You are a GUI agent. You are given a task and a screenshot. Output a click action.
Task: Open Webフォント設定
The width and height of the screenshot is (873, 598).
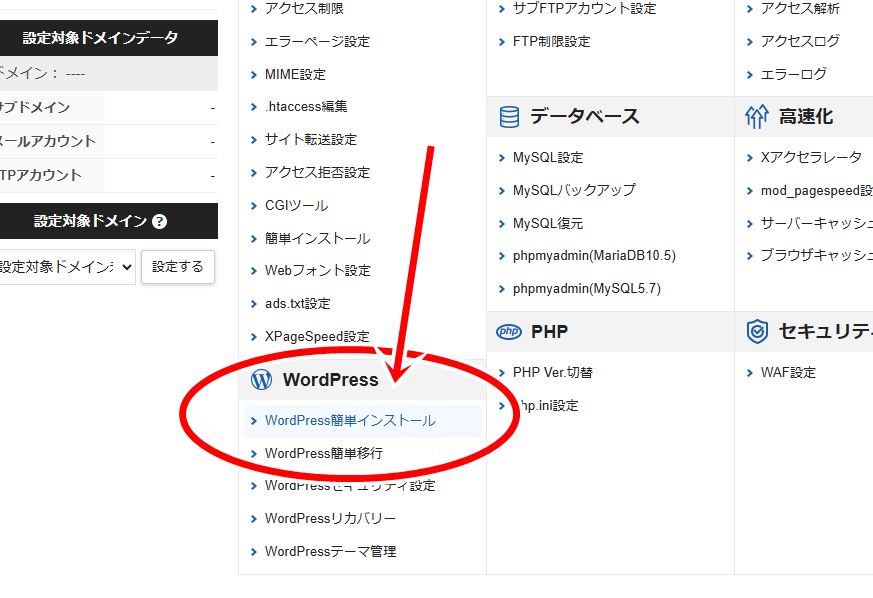click(318, 271)
